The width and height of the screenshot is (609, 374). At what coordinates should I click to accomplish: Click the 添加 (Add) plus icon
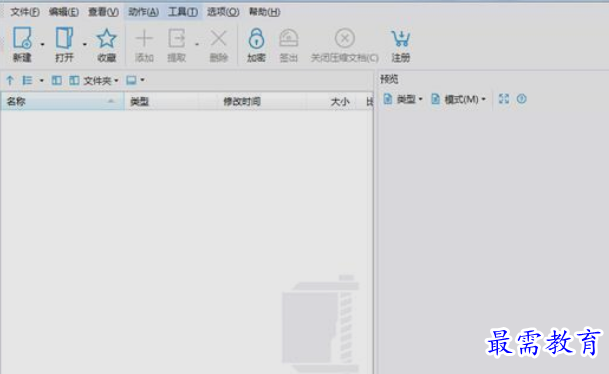(x=144, y=38)
